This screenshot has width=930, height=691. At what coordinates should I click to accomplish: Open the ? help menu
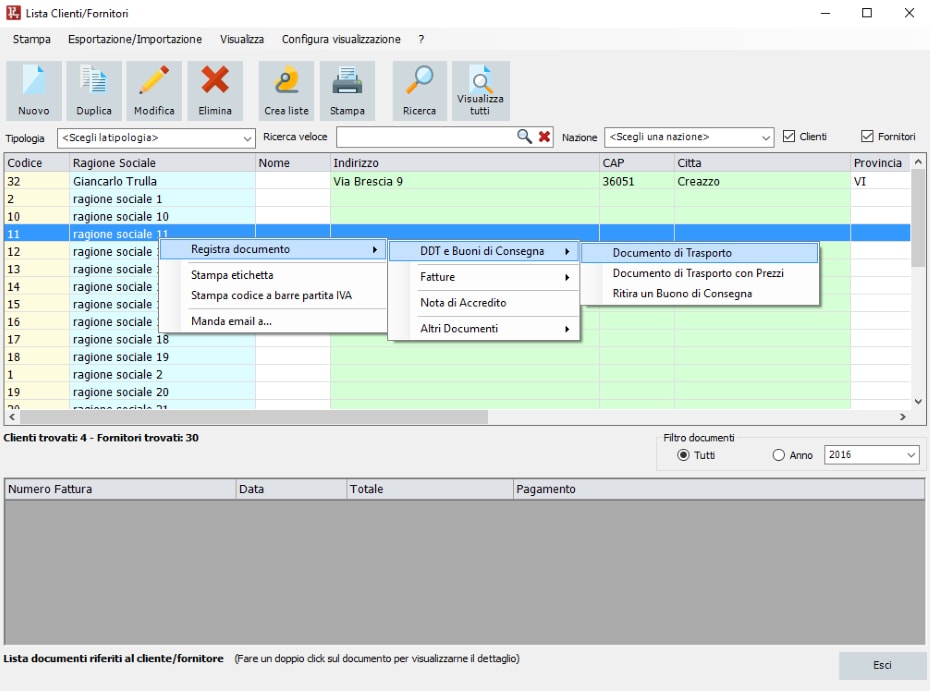[421, 39]
